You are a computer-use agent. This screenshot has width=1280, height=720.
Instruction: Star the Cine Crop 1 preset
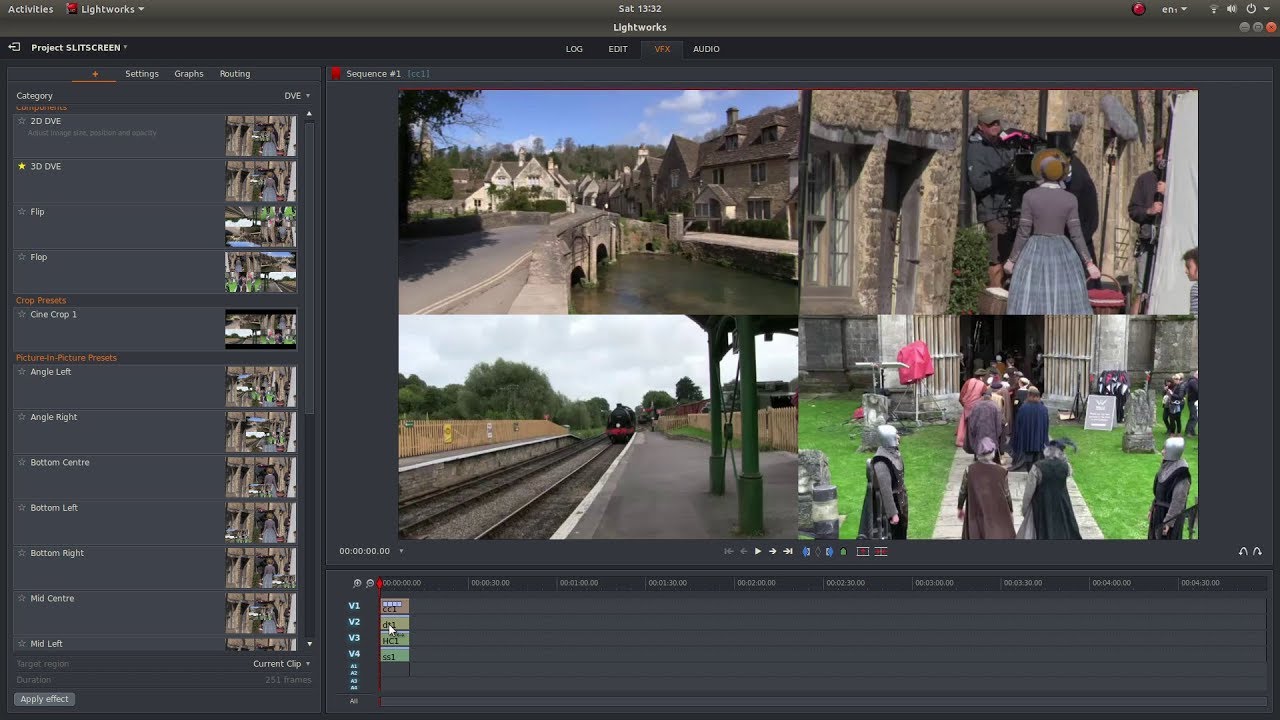pyautogui.click(x=22, y=315)
